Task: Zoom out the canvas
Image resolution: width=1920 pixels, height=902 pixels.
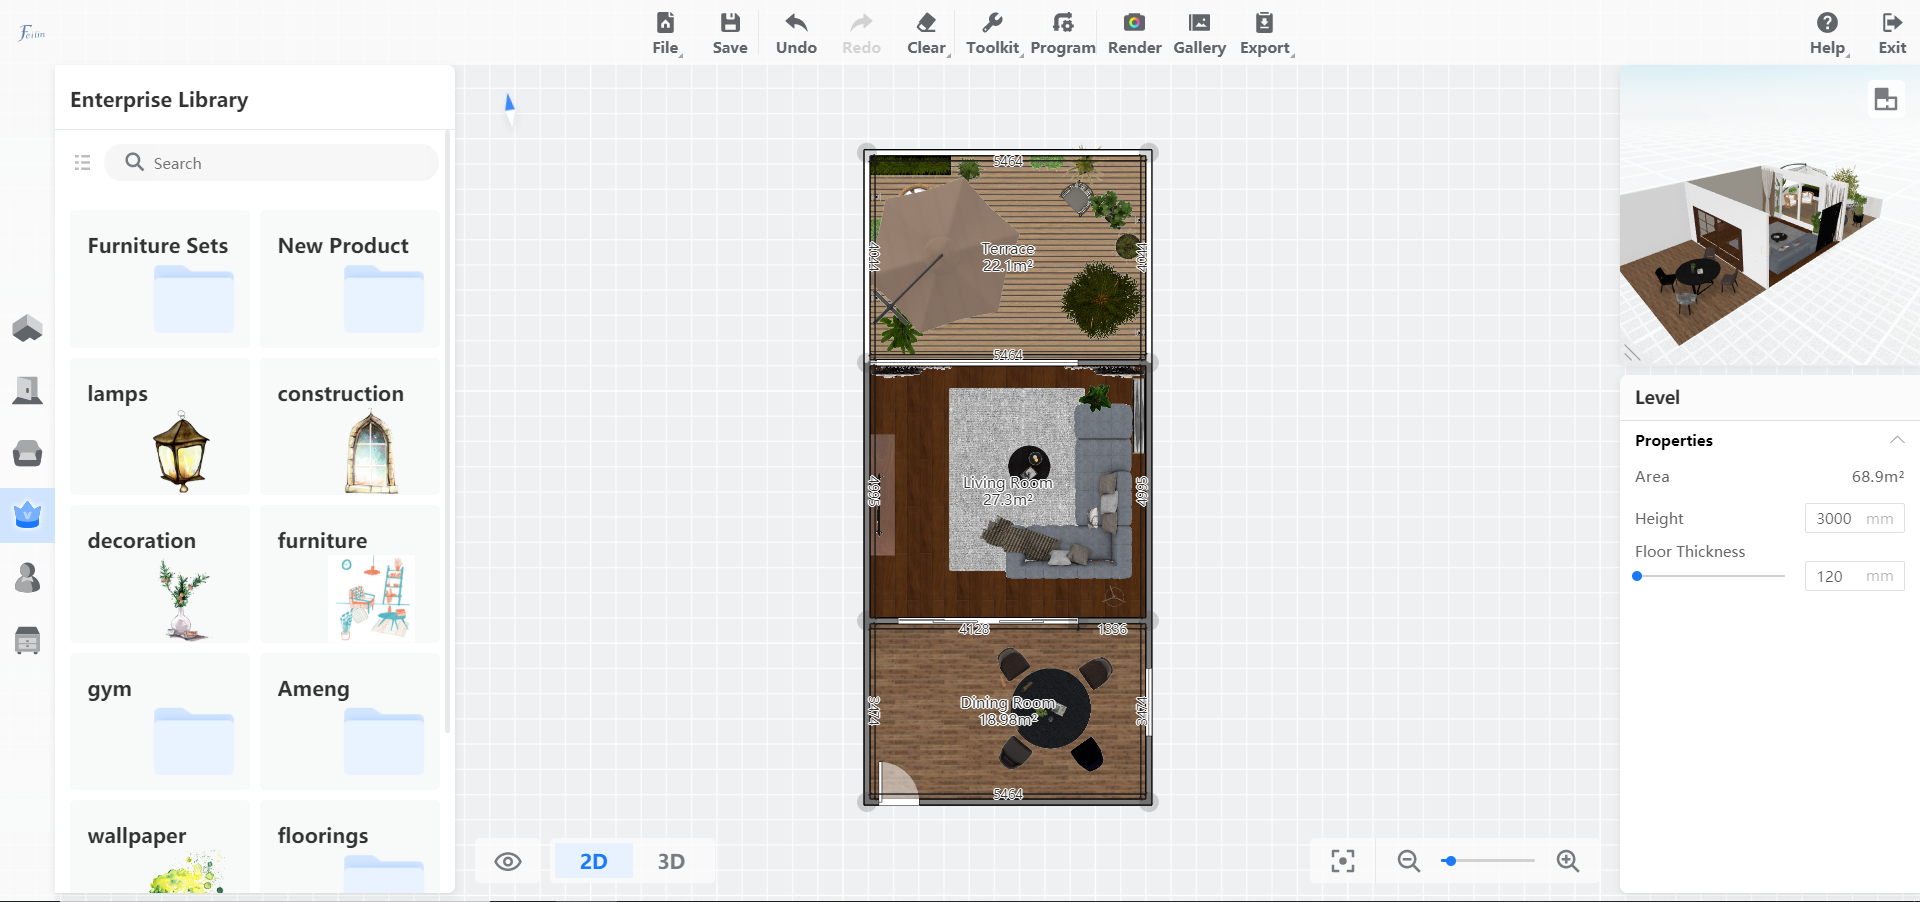Action: (x=1409, y=861)
